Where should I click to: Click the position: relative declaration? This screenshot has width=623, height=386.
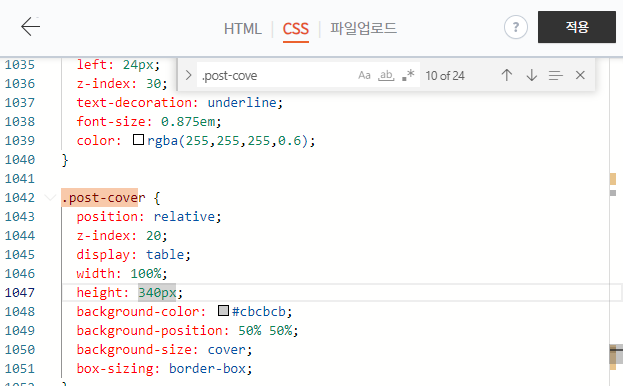point(149,216)
